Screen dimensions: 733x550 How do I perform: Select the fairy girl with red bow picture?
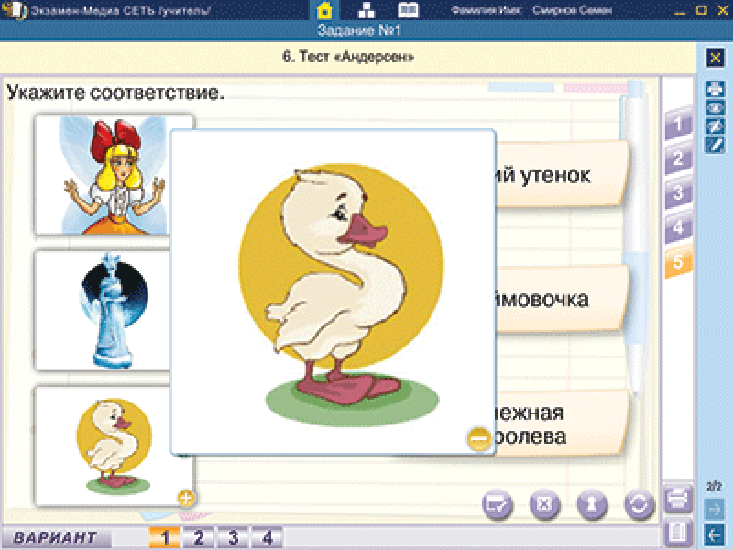pyautogui.click(x=114, y=175)
